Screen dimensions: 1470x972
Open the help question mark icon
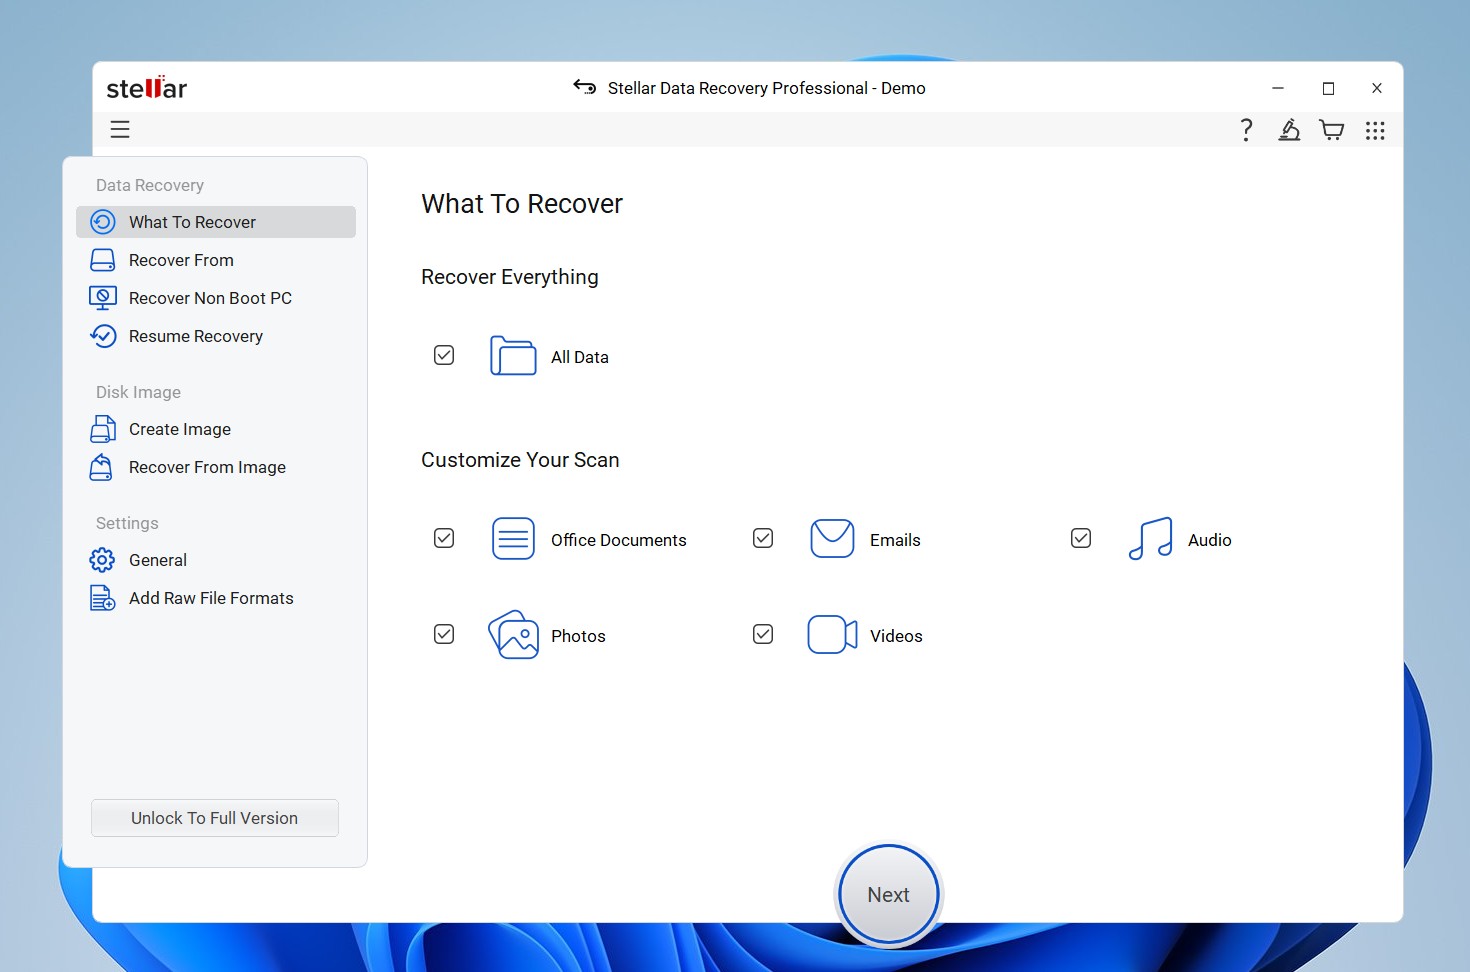click(x=1246, y=130)
